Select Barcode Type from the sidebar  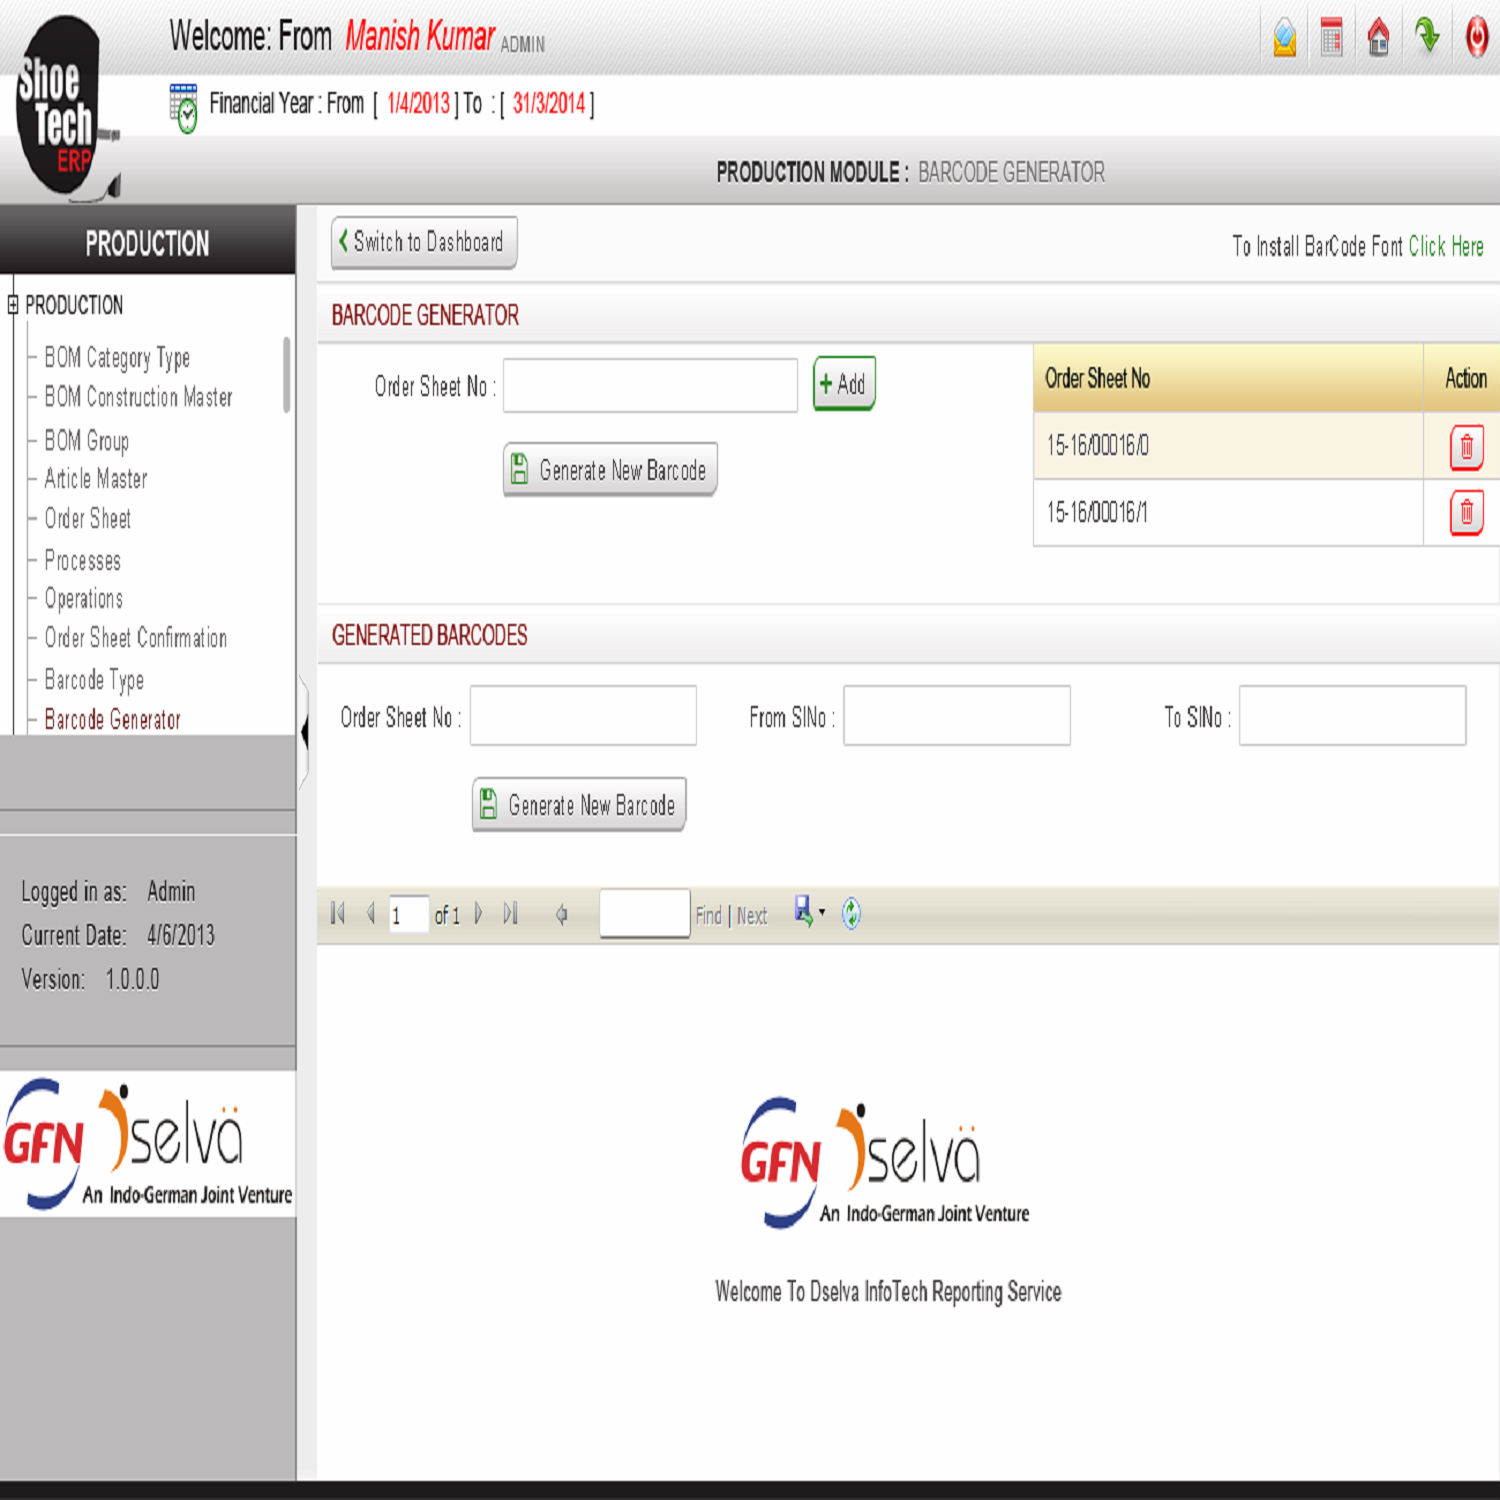coord(94,680)
